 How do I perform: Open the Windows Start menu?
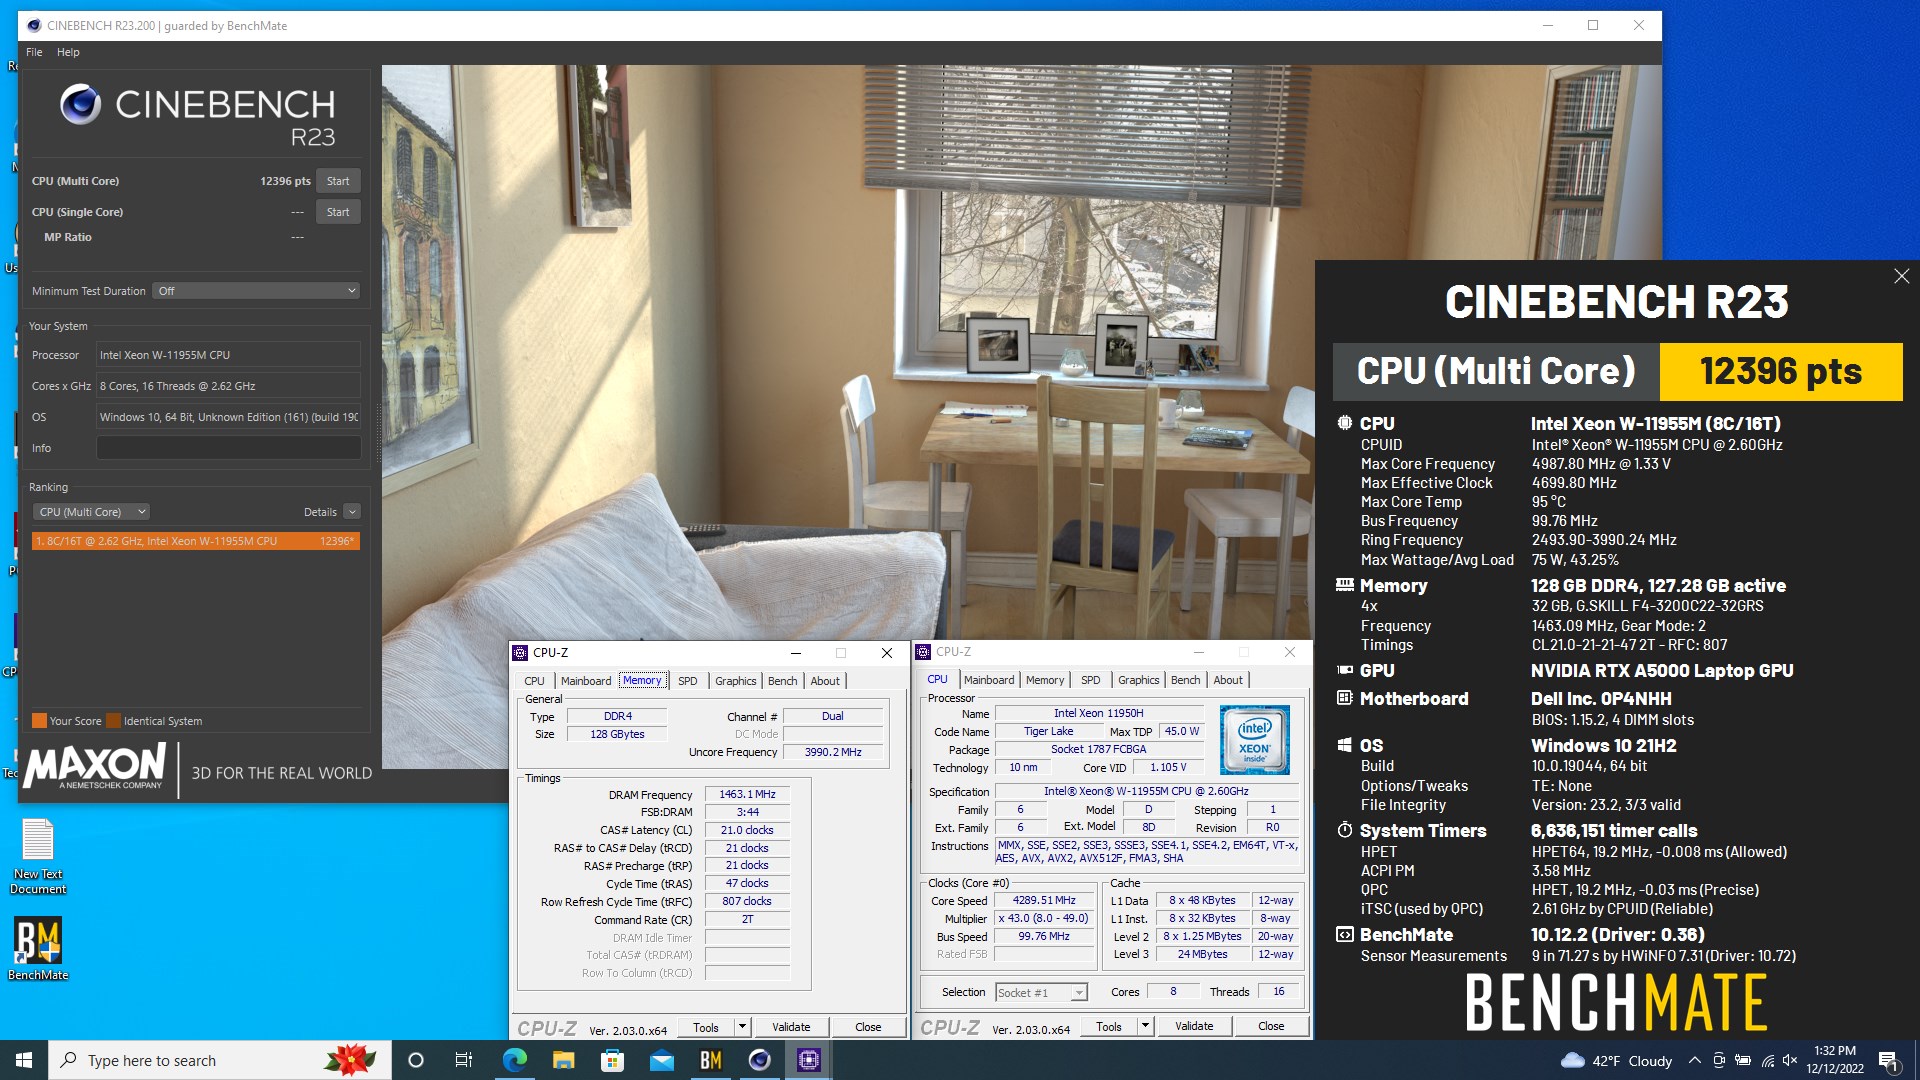coord(24,1060)
